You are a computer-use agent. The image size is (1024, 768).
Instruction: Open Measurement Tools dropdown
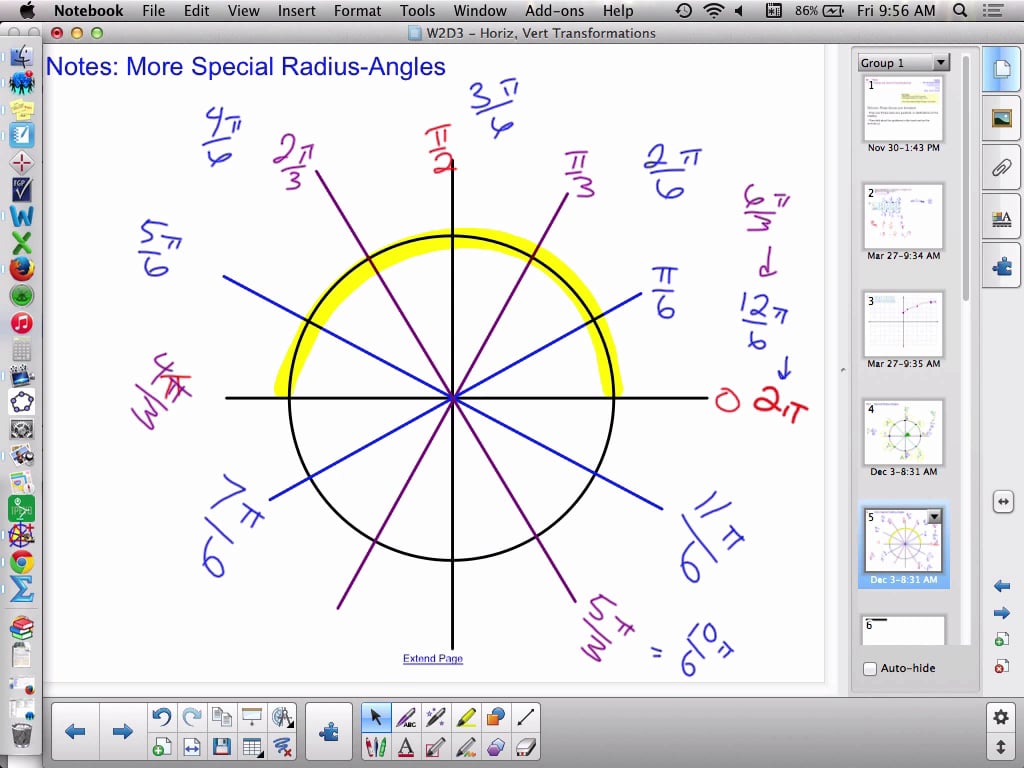click(282, 717)
